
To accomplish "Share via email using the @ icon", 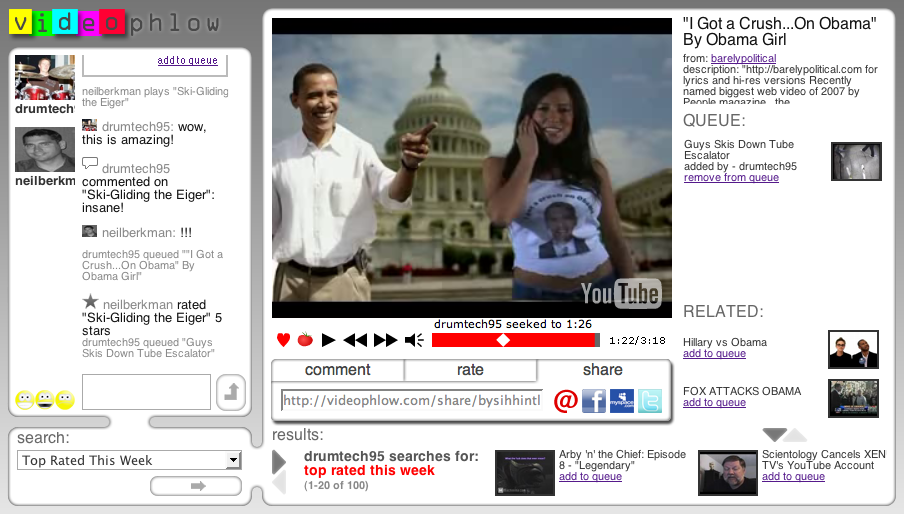I will click(x=566, y=400).
